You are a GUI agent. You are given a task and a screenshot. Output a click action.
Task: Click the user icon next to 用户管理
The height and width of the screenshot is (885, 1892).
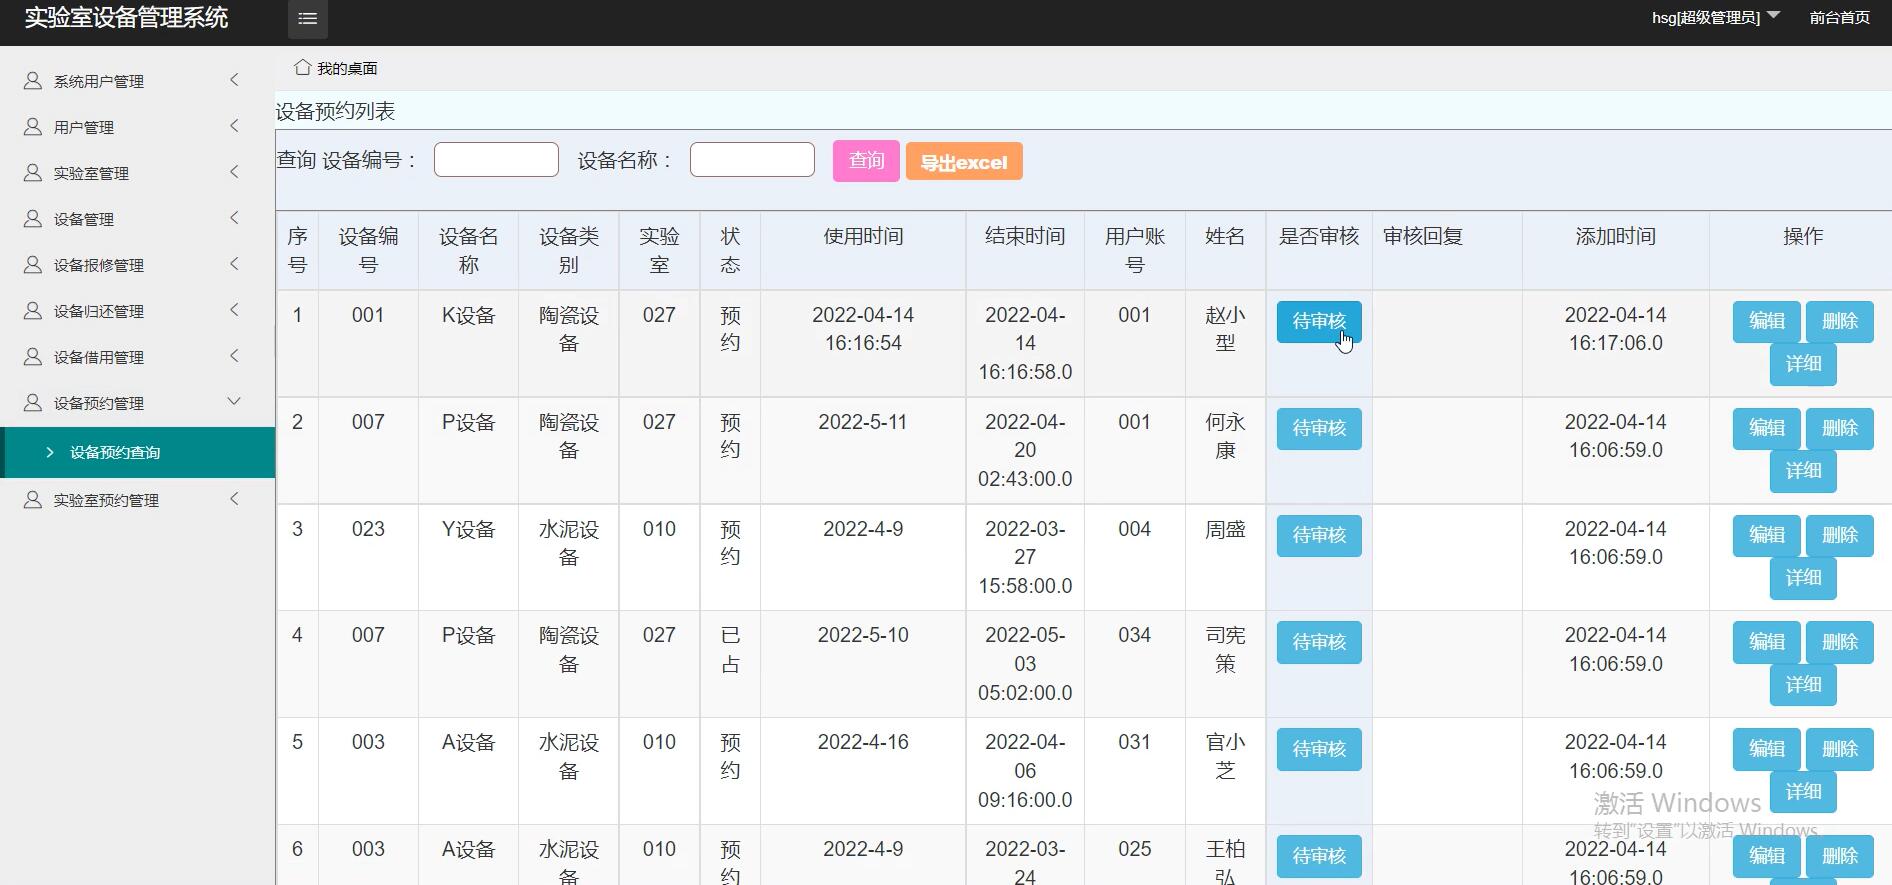pyautogui.click(x=33, y=126)
